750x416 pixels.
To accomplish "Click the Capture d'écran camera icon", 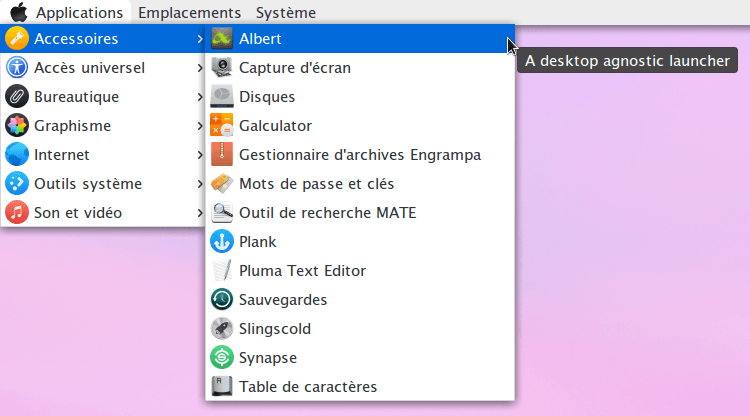I will click(x=222, y=67).
